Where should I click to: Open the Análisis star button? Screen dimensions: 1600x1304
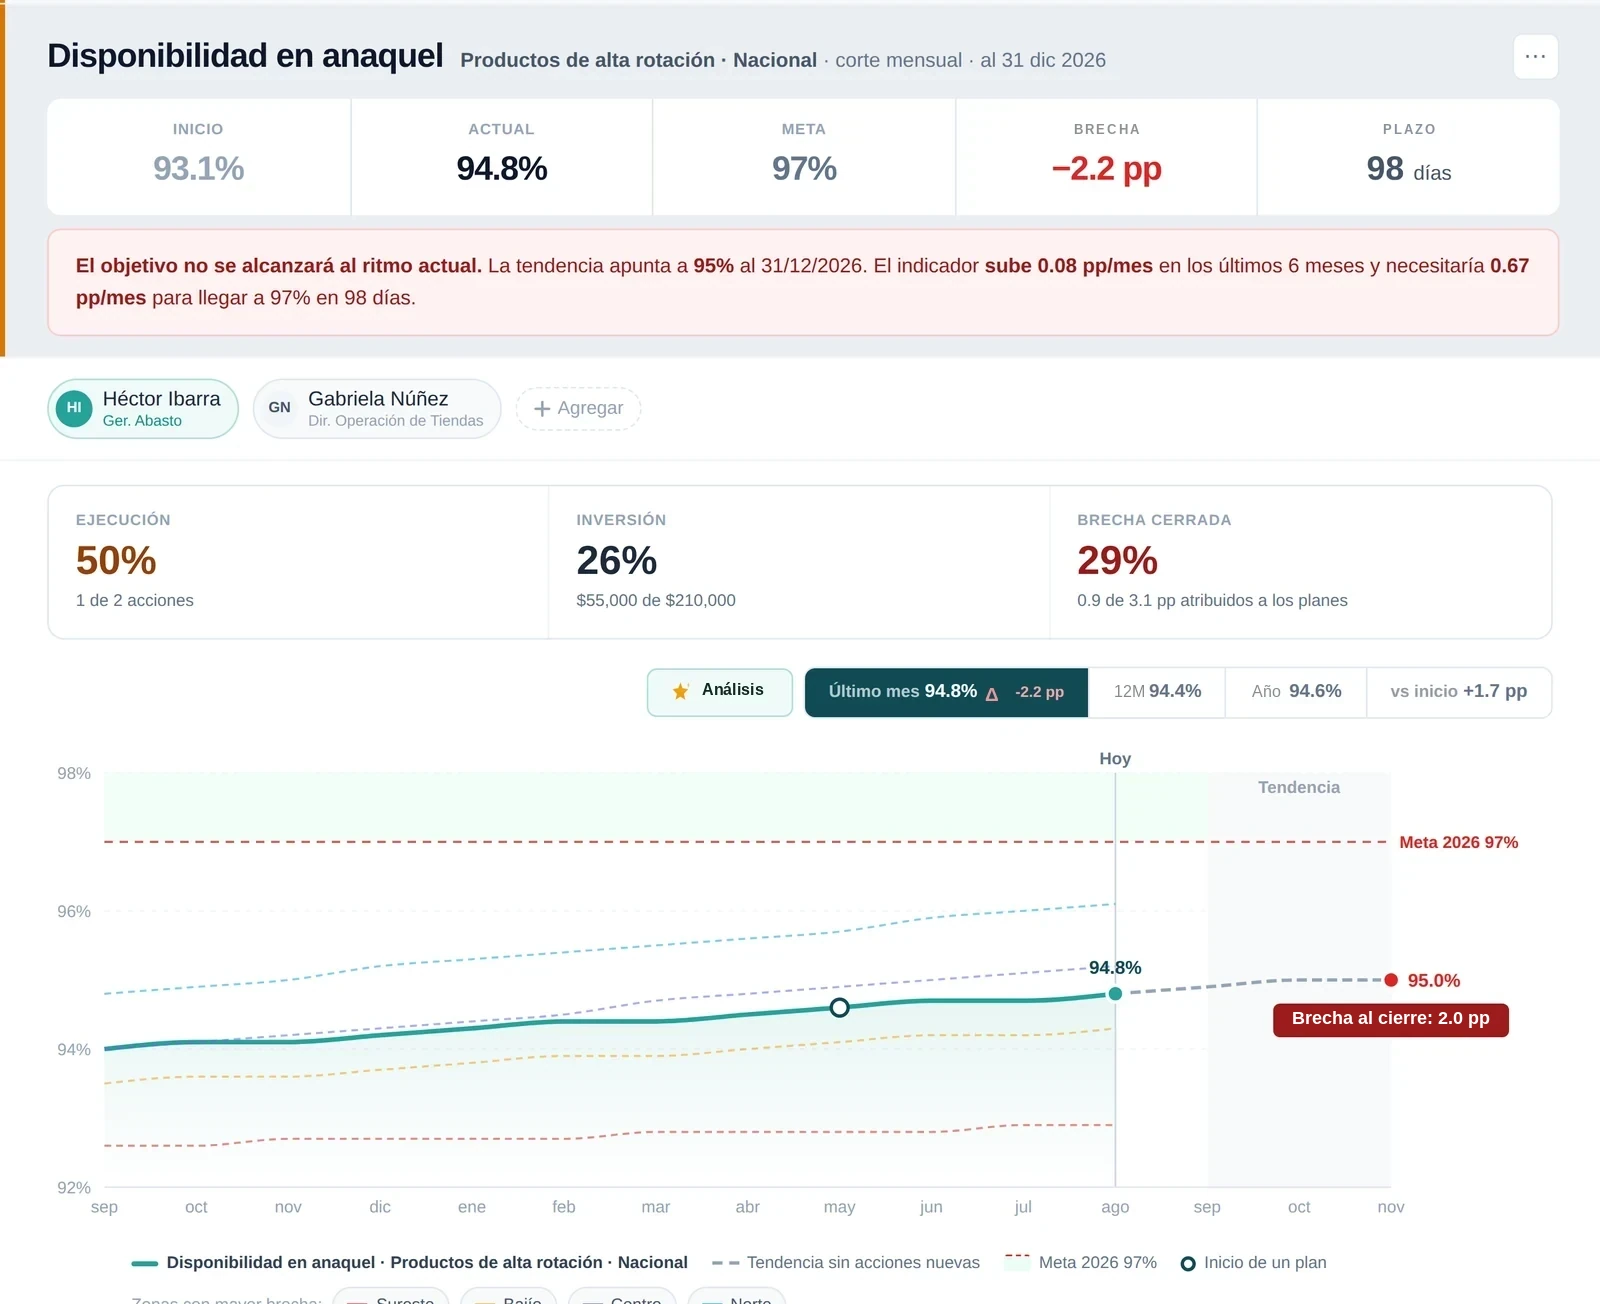click(720, 692)
